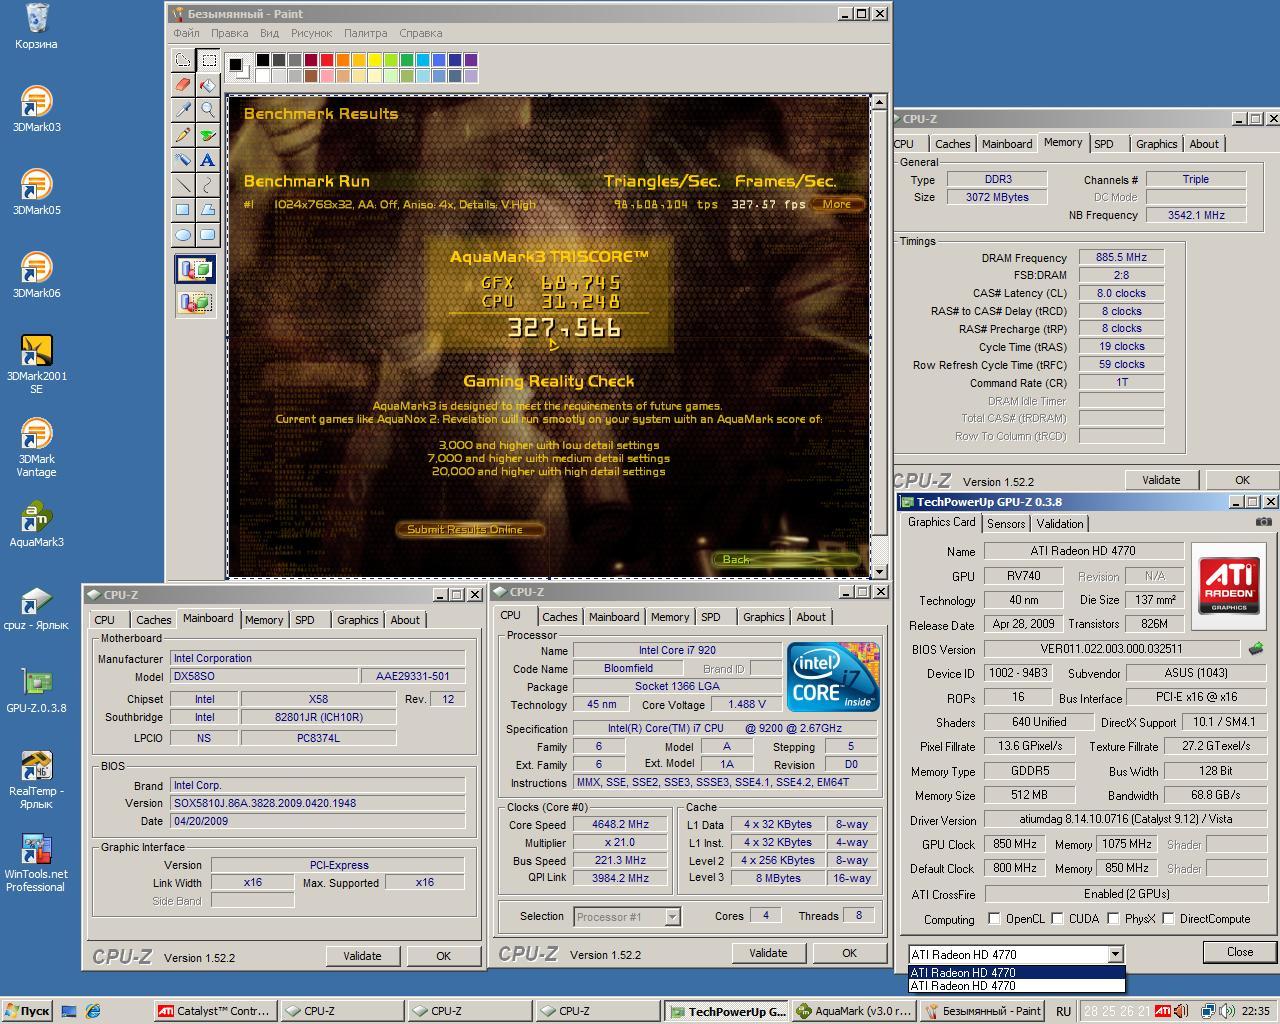Screen dimensions: 1280x1024
Task: Click the RU language indicator in taskbar
Action: 1063,1011
